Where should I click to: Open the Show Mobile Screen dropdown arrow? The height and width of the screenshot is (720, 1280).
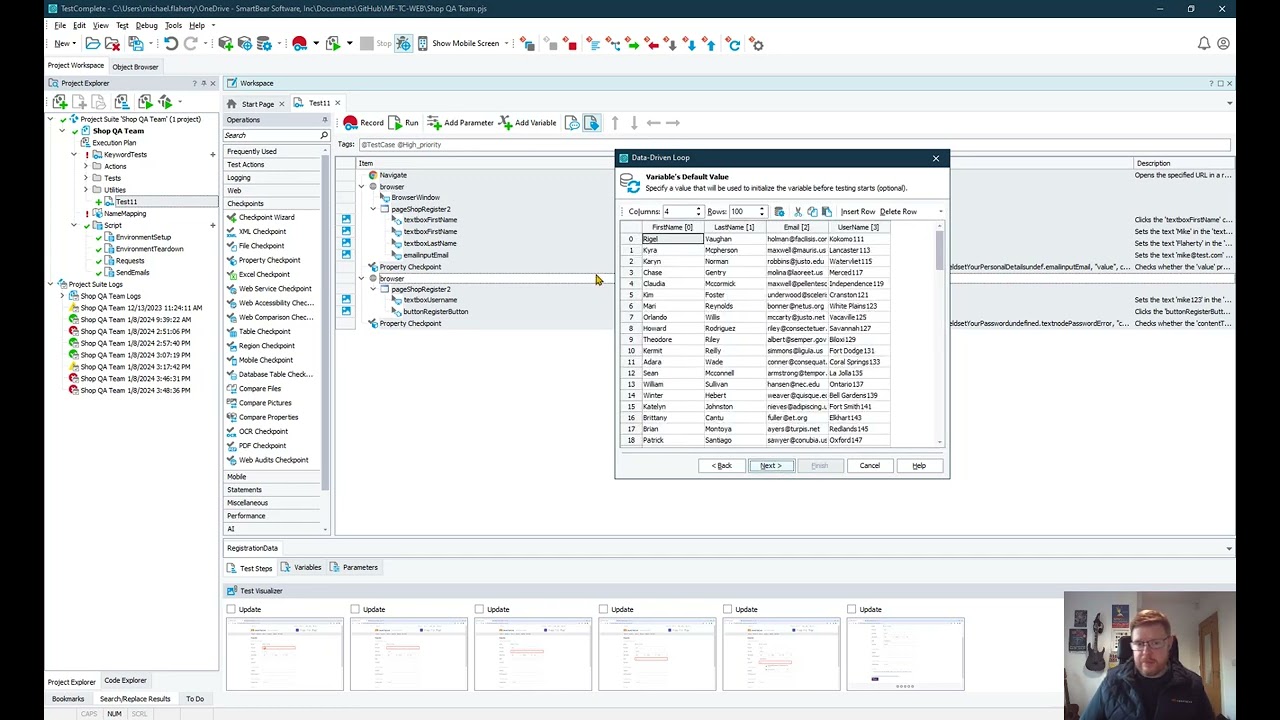(507, 44)
